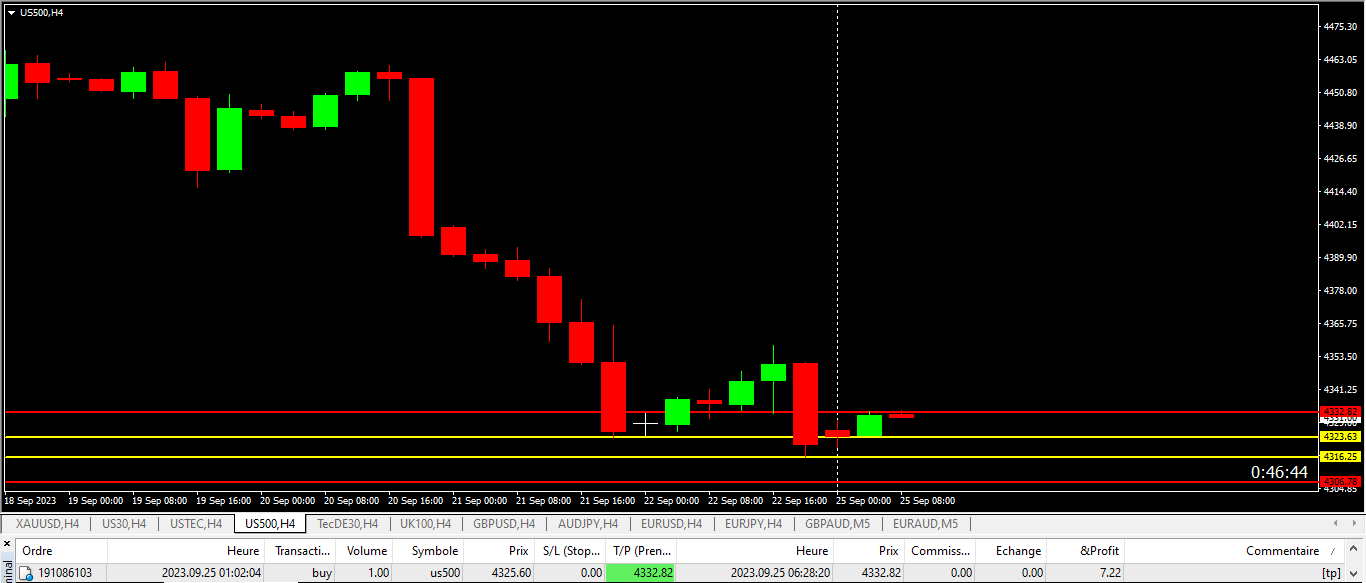Sort by the Volume column header
Image resolution: width=1366 pixels, height=583 pixels.
[364, 551]
